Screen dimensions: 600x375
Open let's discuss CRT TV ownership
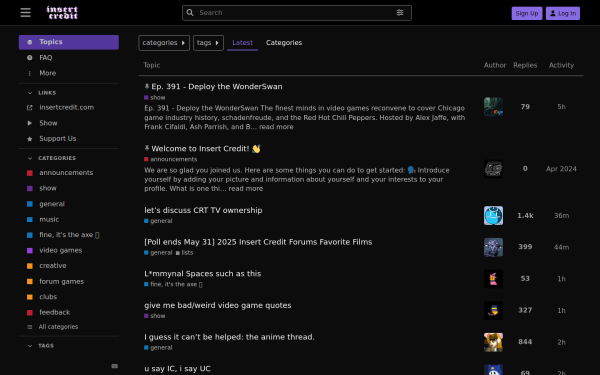pyautogui.click(x=203, y=210)
